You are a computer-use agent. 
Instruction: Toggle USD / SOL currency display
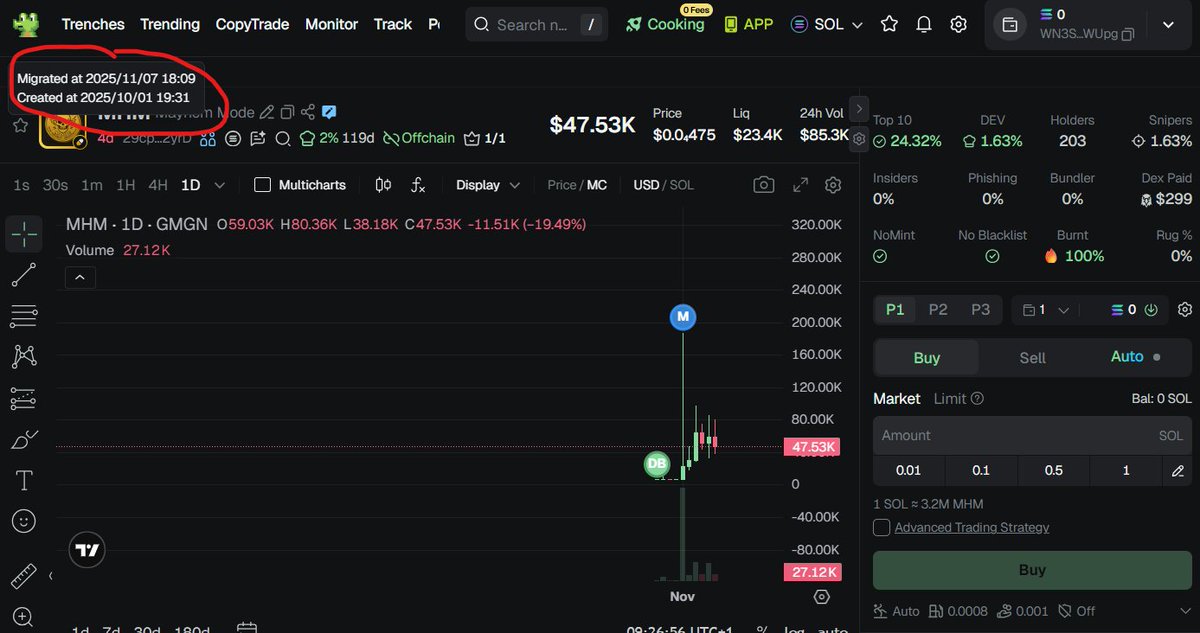click(x=663, y=185)
